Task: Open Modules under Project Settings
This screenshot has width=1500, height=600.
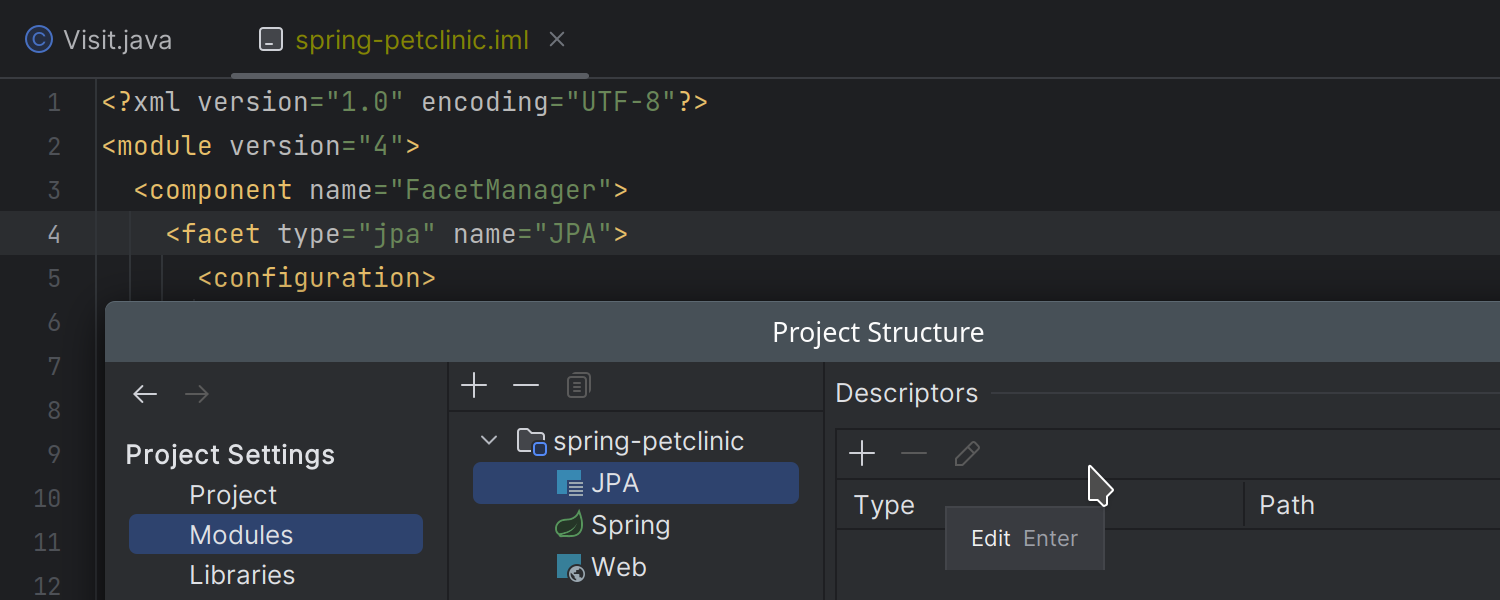Action: coord(241,535)
